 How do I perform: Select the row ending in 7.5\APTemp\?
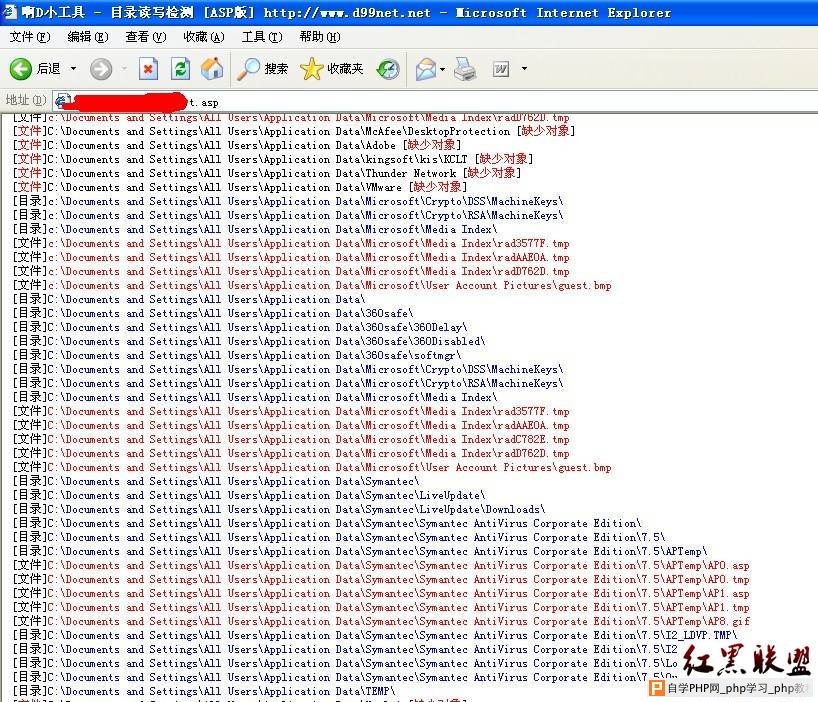tap(360, 552)
